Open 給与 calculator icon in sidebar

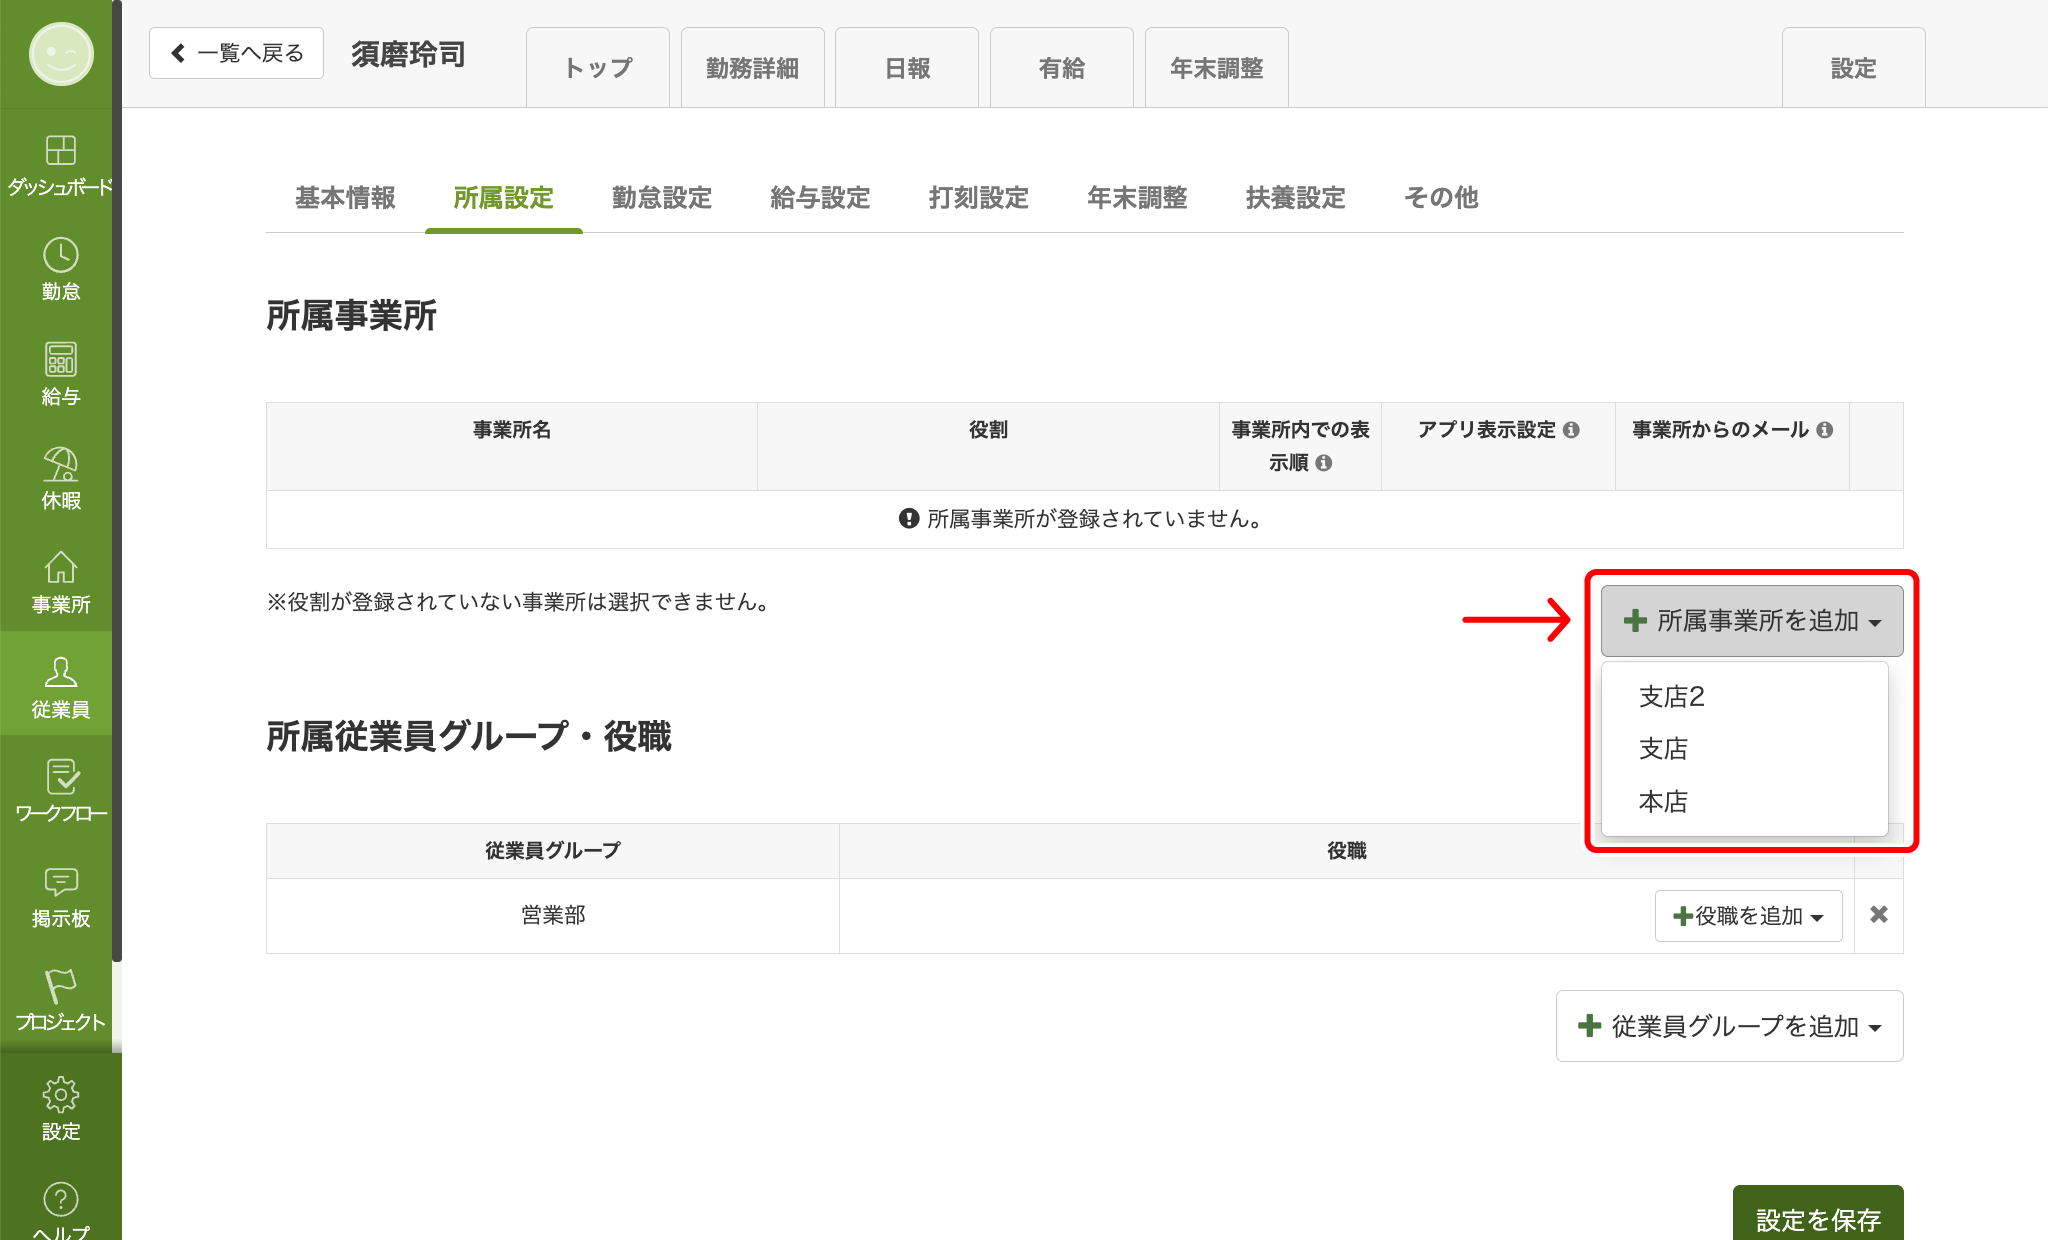point(60,360)
